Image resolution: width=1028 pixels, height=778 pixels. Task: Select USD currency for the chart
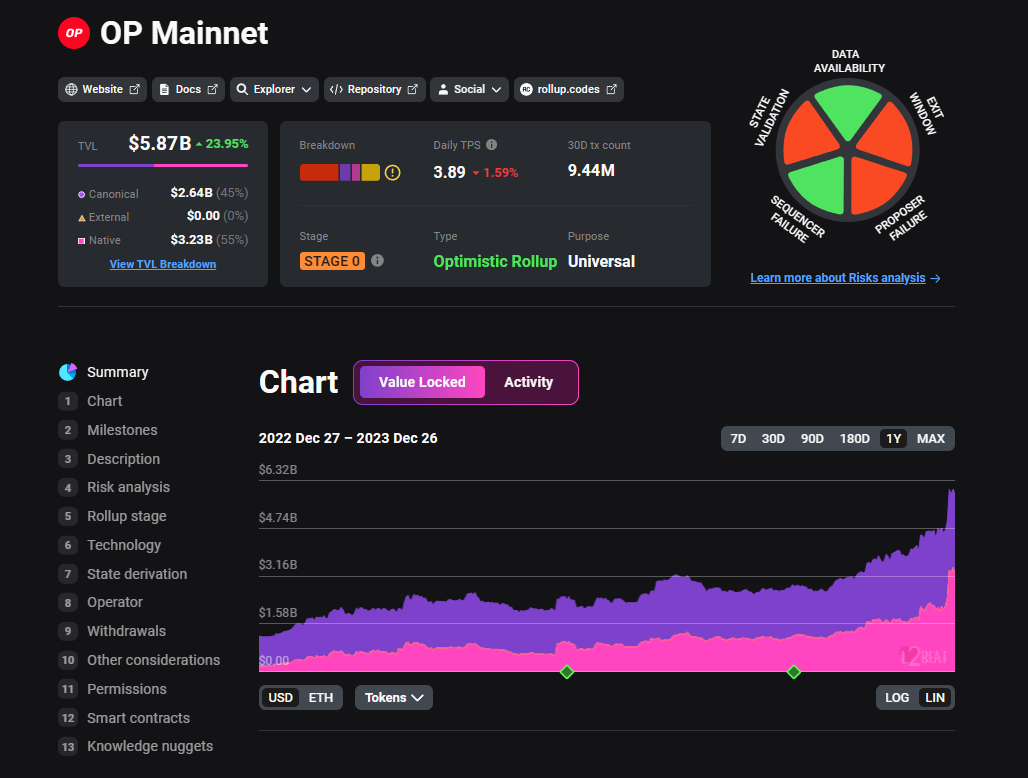point(281,697)
